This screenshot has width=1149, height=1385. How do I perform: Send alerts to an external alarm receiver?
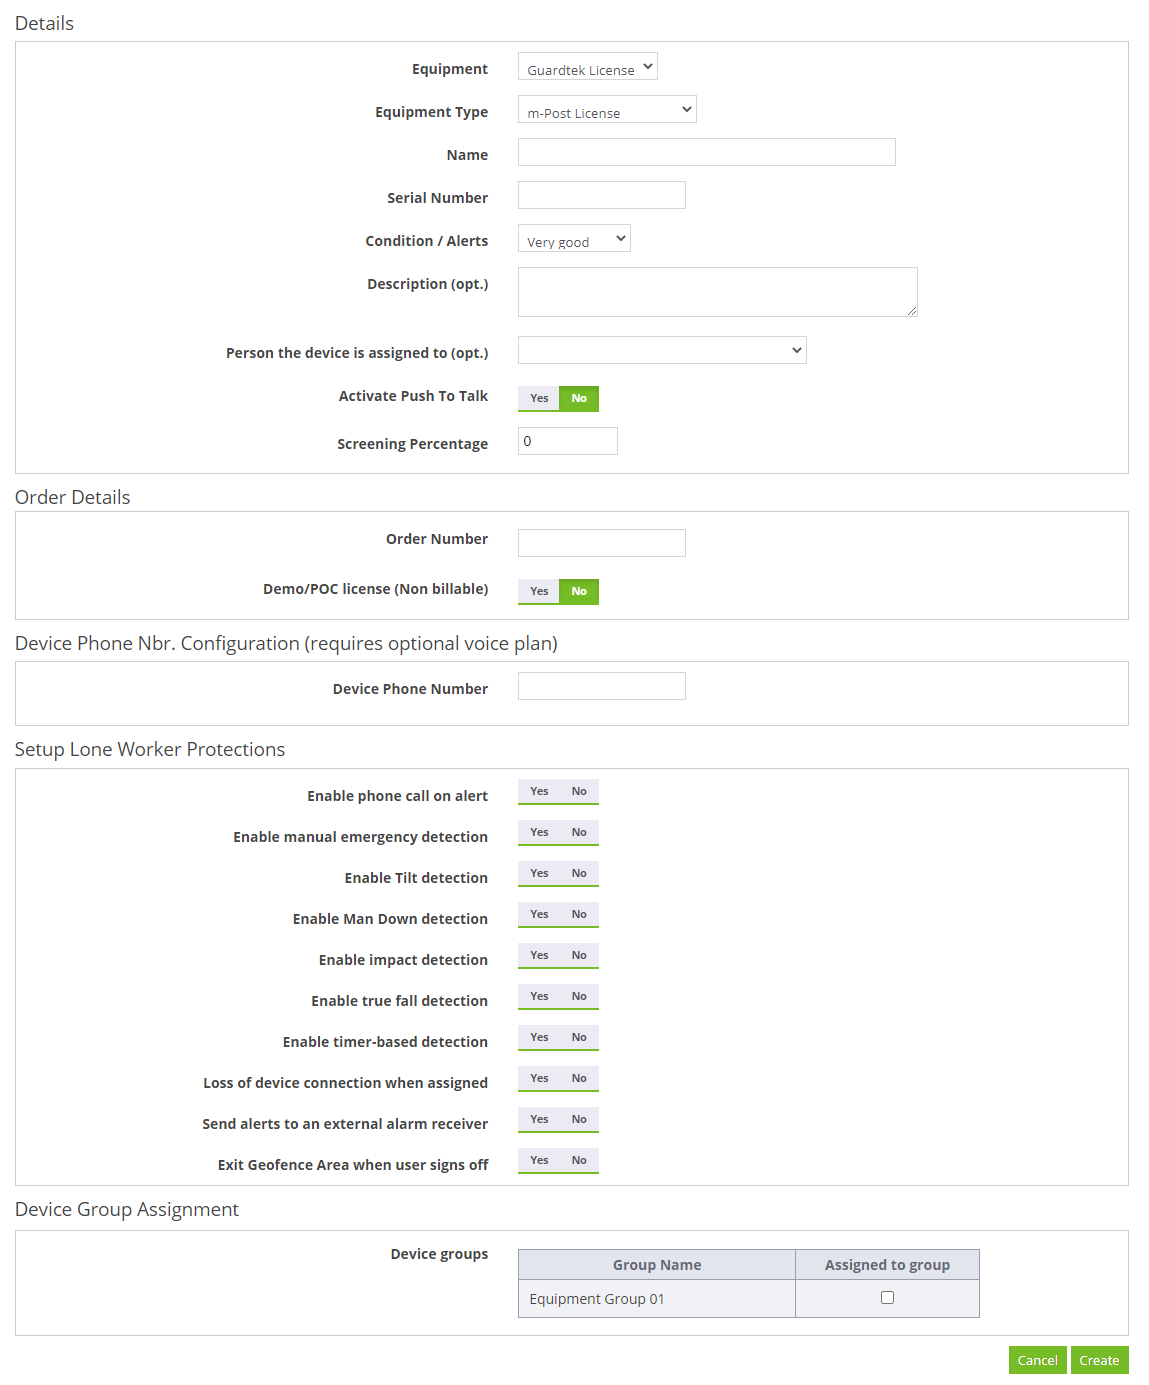(x=539, y=1119)
